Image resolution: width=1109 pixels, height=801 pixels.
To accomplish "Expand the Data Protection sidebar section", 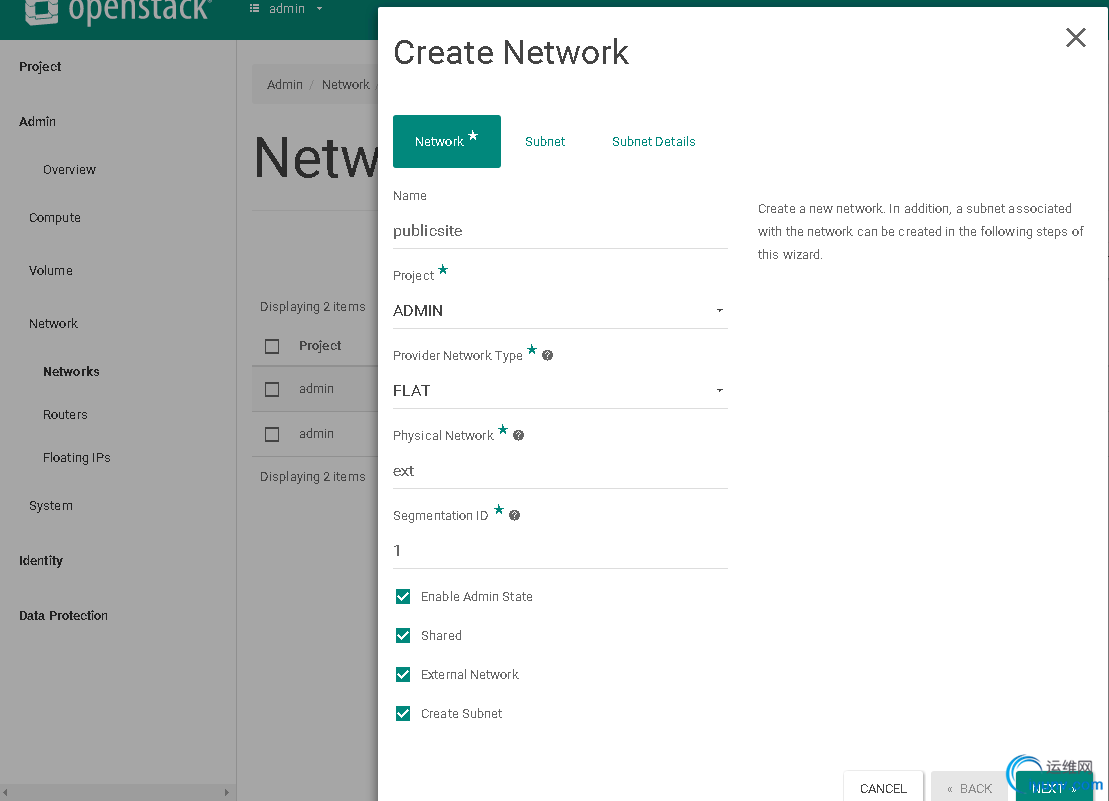I will [64, 616].
